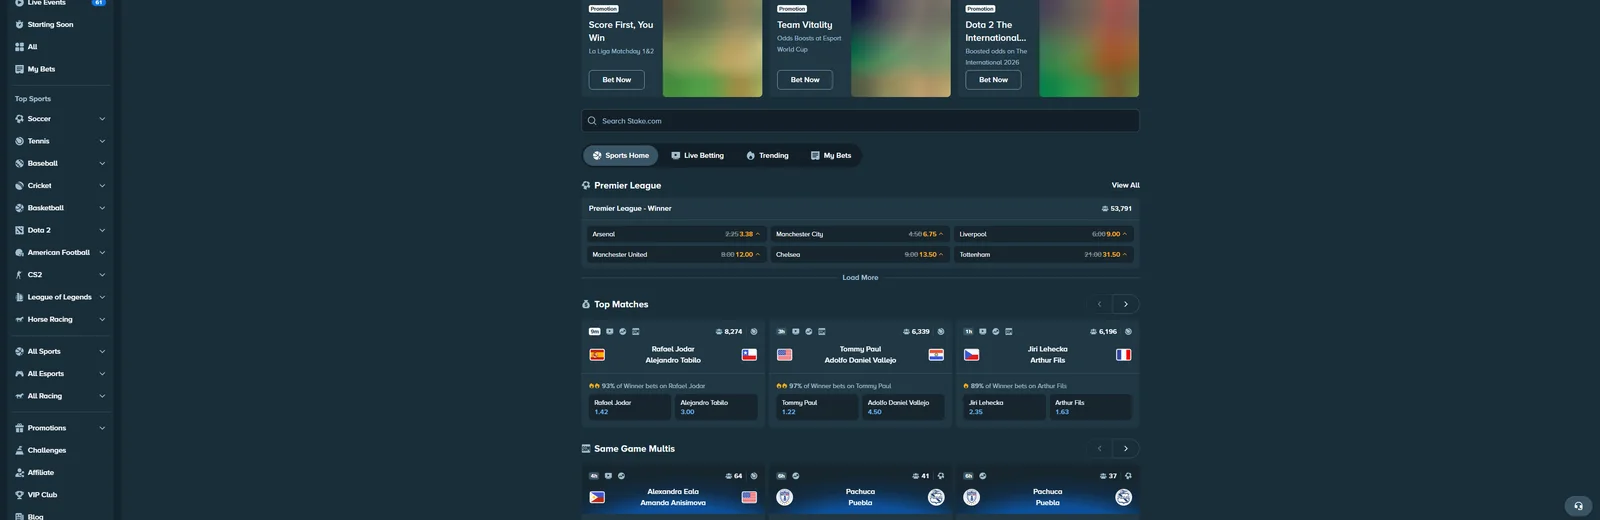The image size is (1600, 520).
Task: Click Top Matches next arrow
Action: coord(1126,304)
